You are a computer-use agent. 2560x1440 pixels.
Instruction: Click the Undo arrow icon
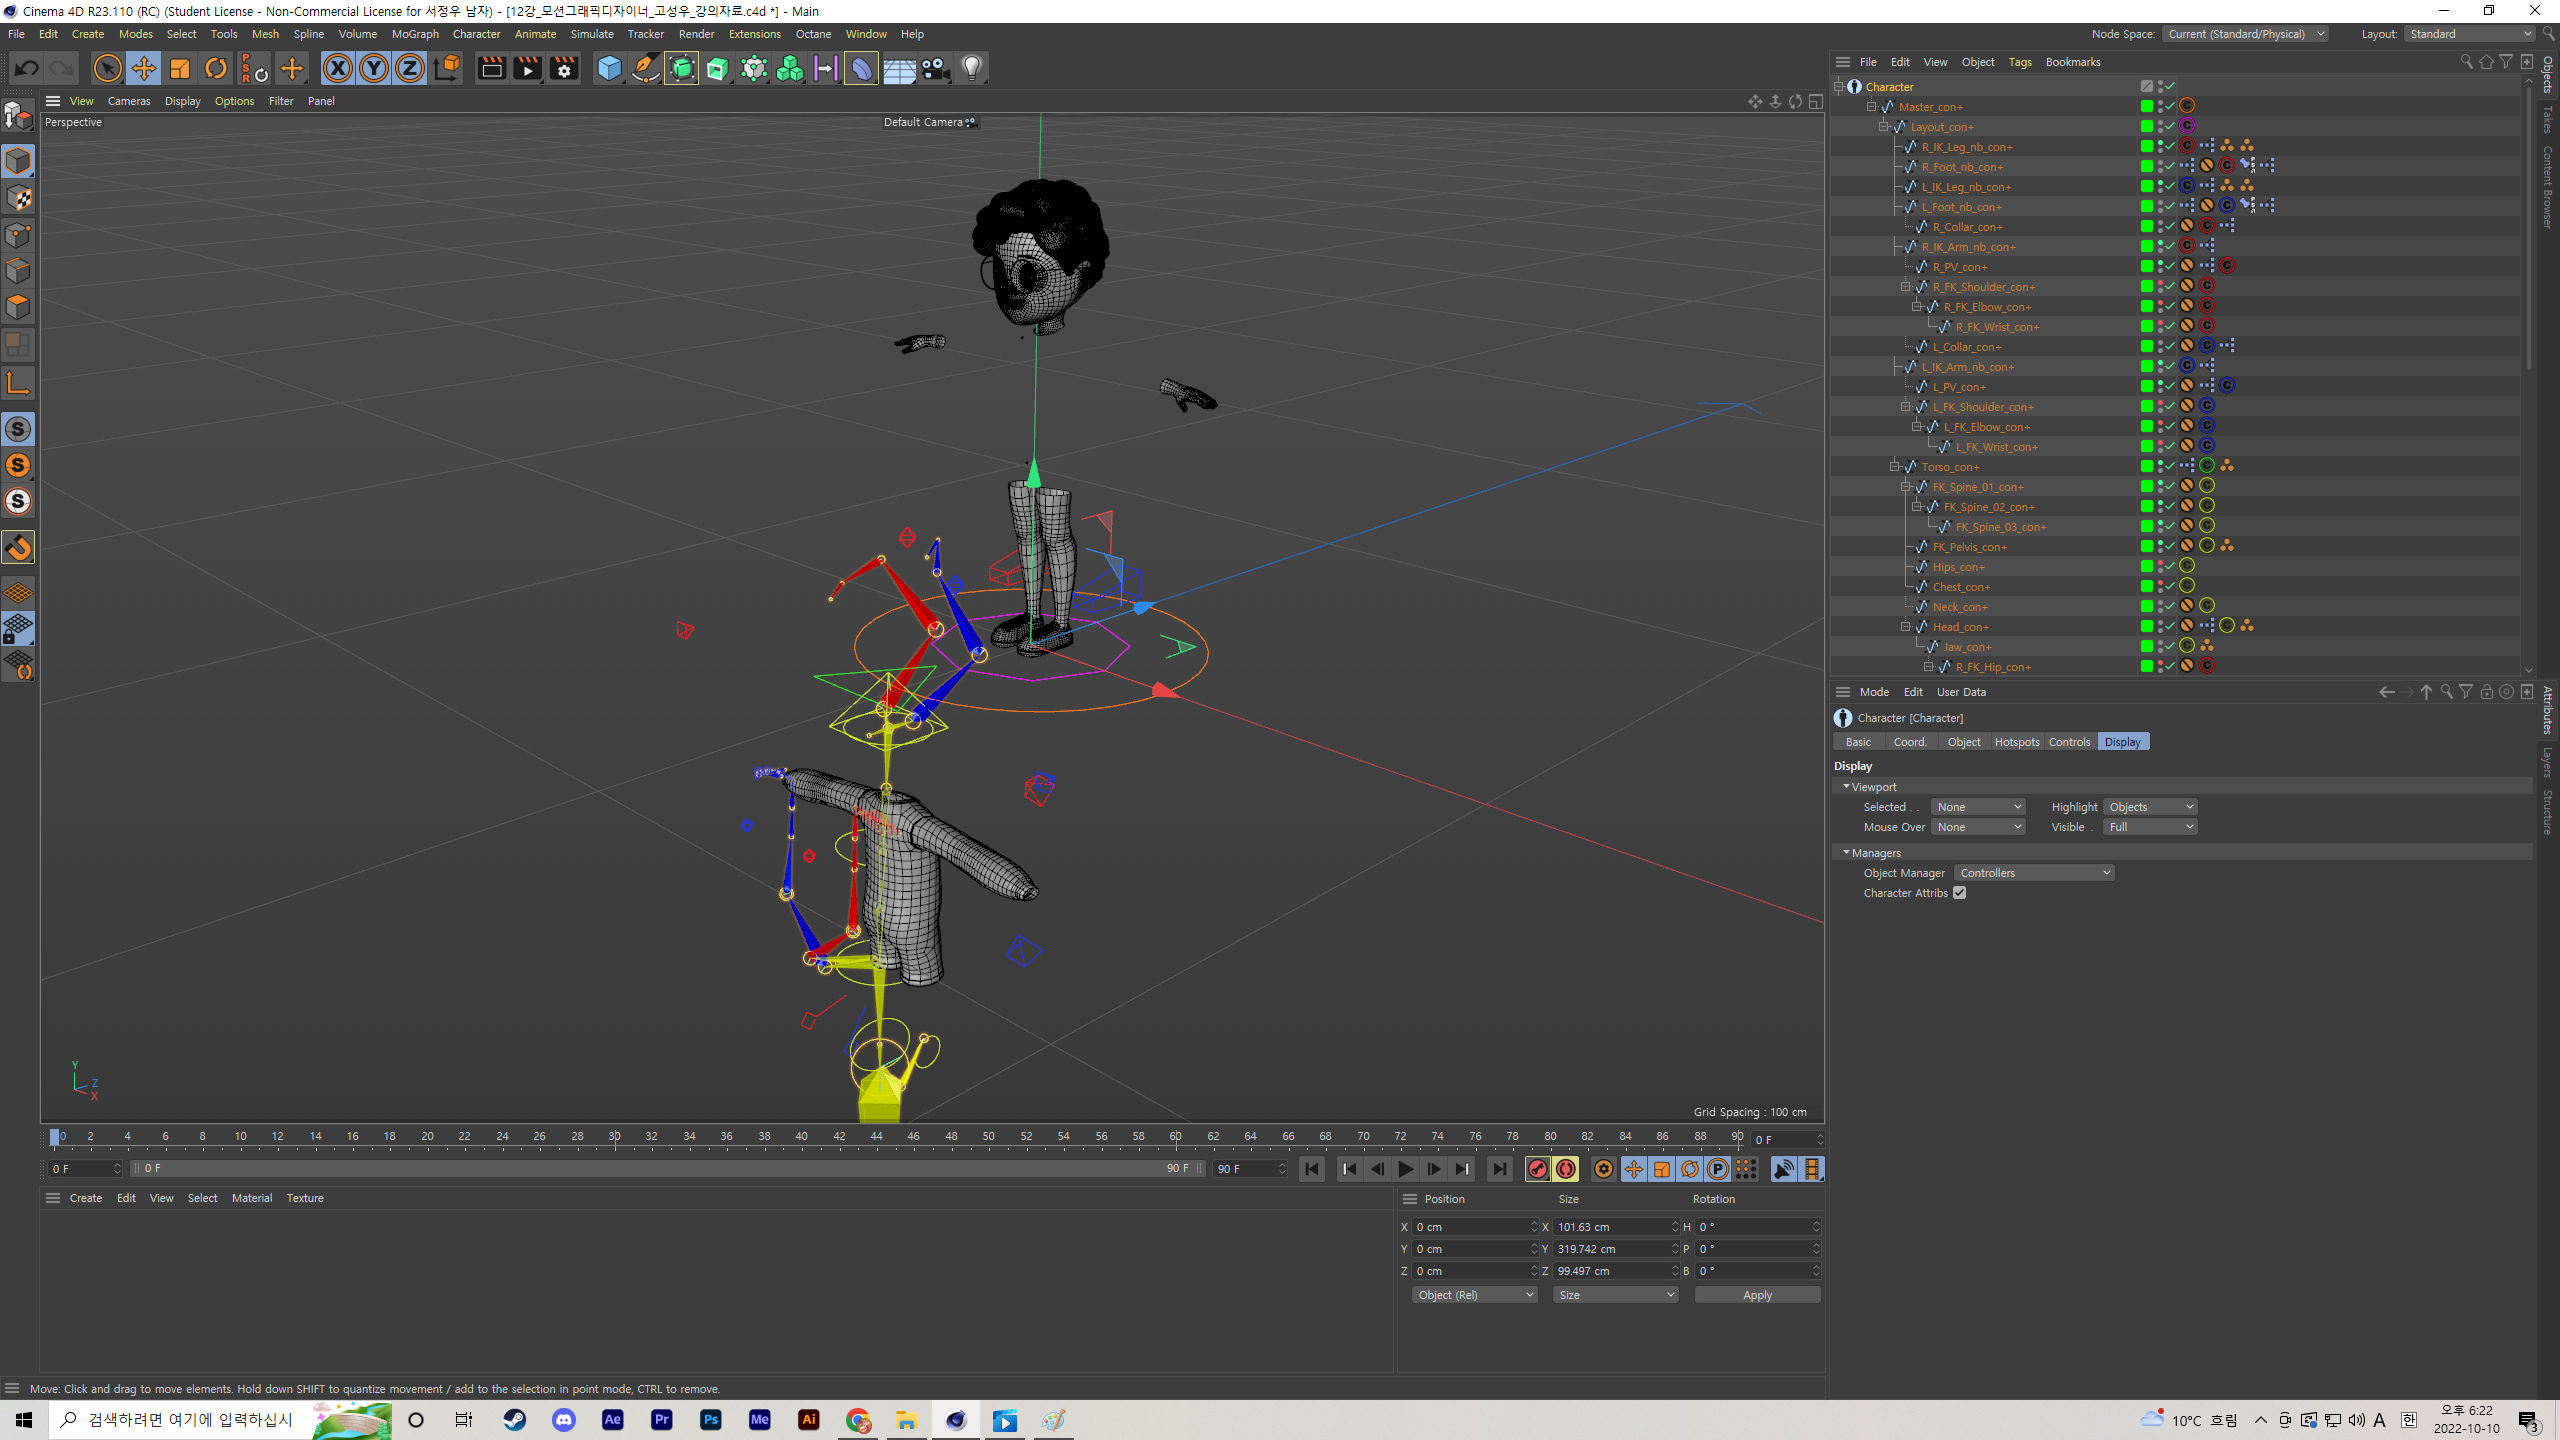[x=27, y=68]
